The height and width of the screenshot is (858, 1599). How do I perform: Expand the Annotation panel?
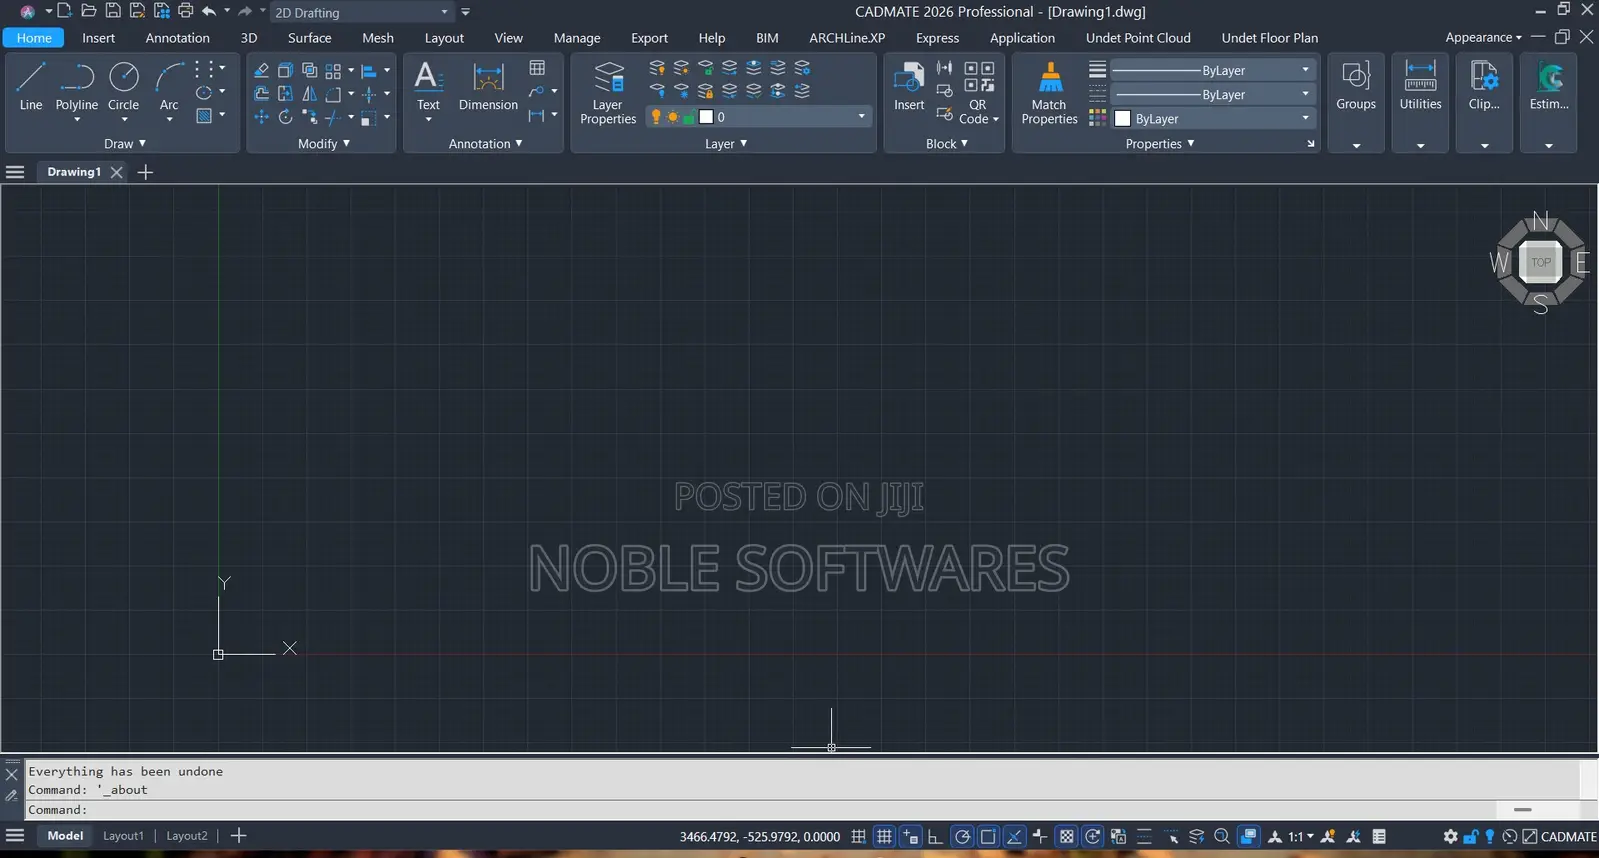(485, 144)
